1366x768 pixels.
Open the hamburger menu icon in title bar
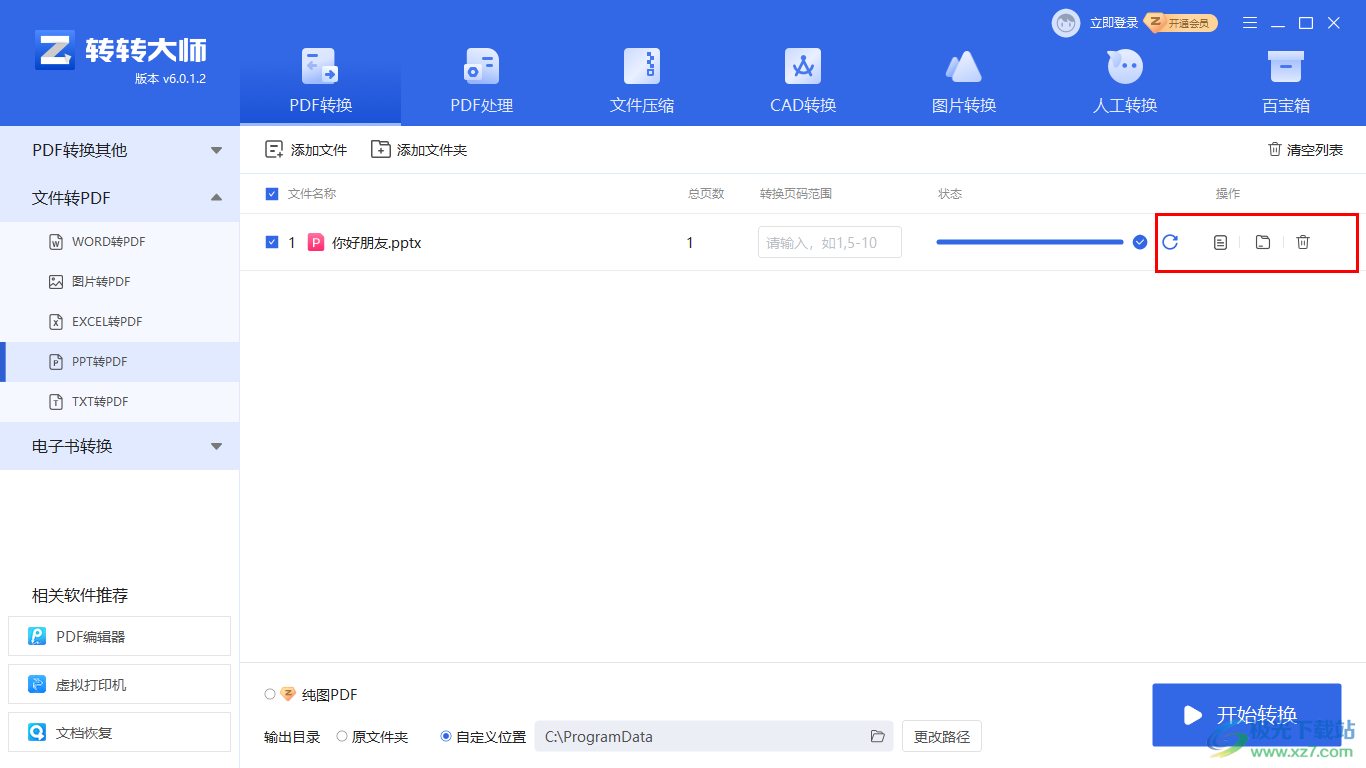(1250, 23)
